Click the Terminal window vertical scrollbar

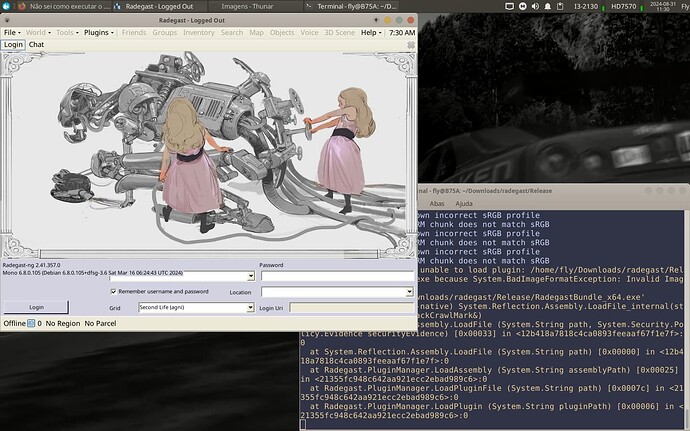[687, 319]
